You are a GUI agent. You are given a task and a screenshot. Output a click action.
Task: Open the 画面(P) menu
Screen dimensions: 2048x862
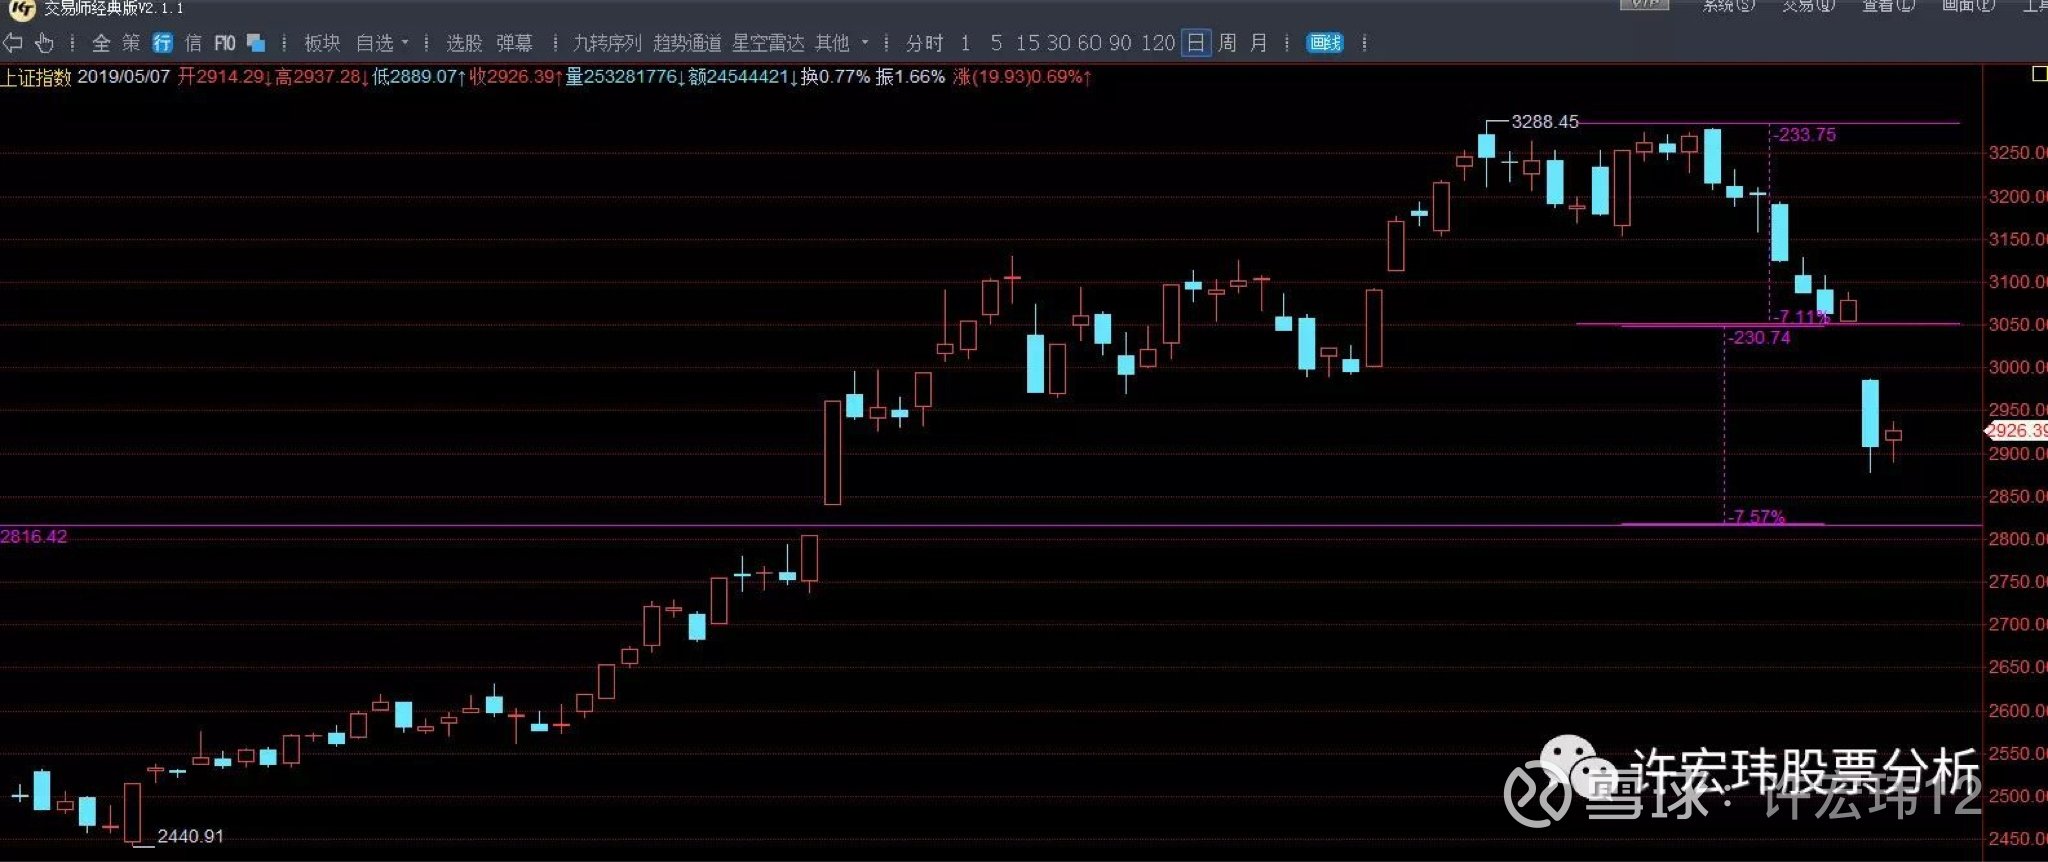(x=1968, y=5)
